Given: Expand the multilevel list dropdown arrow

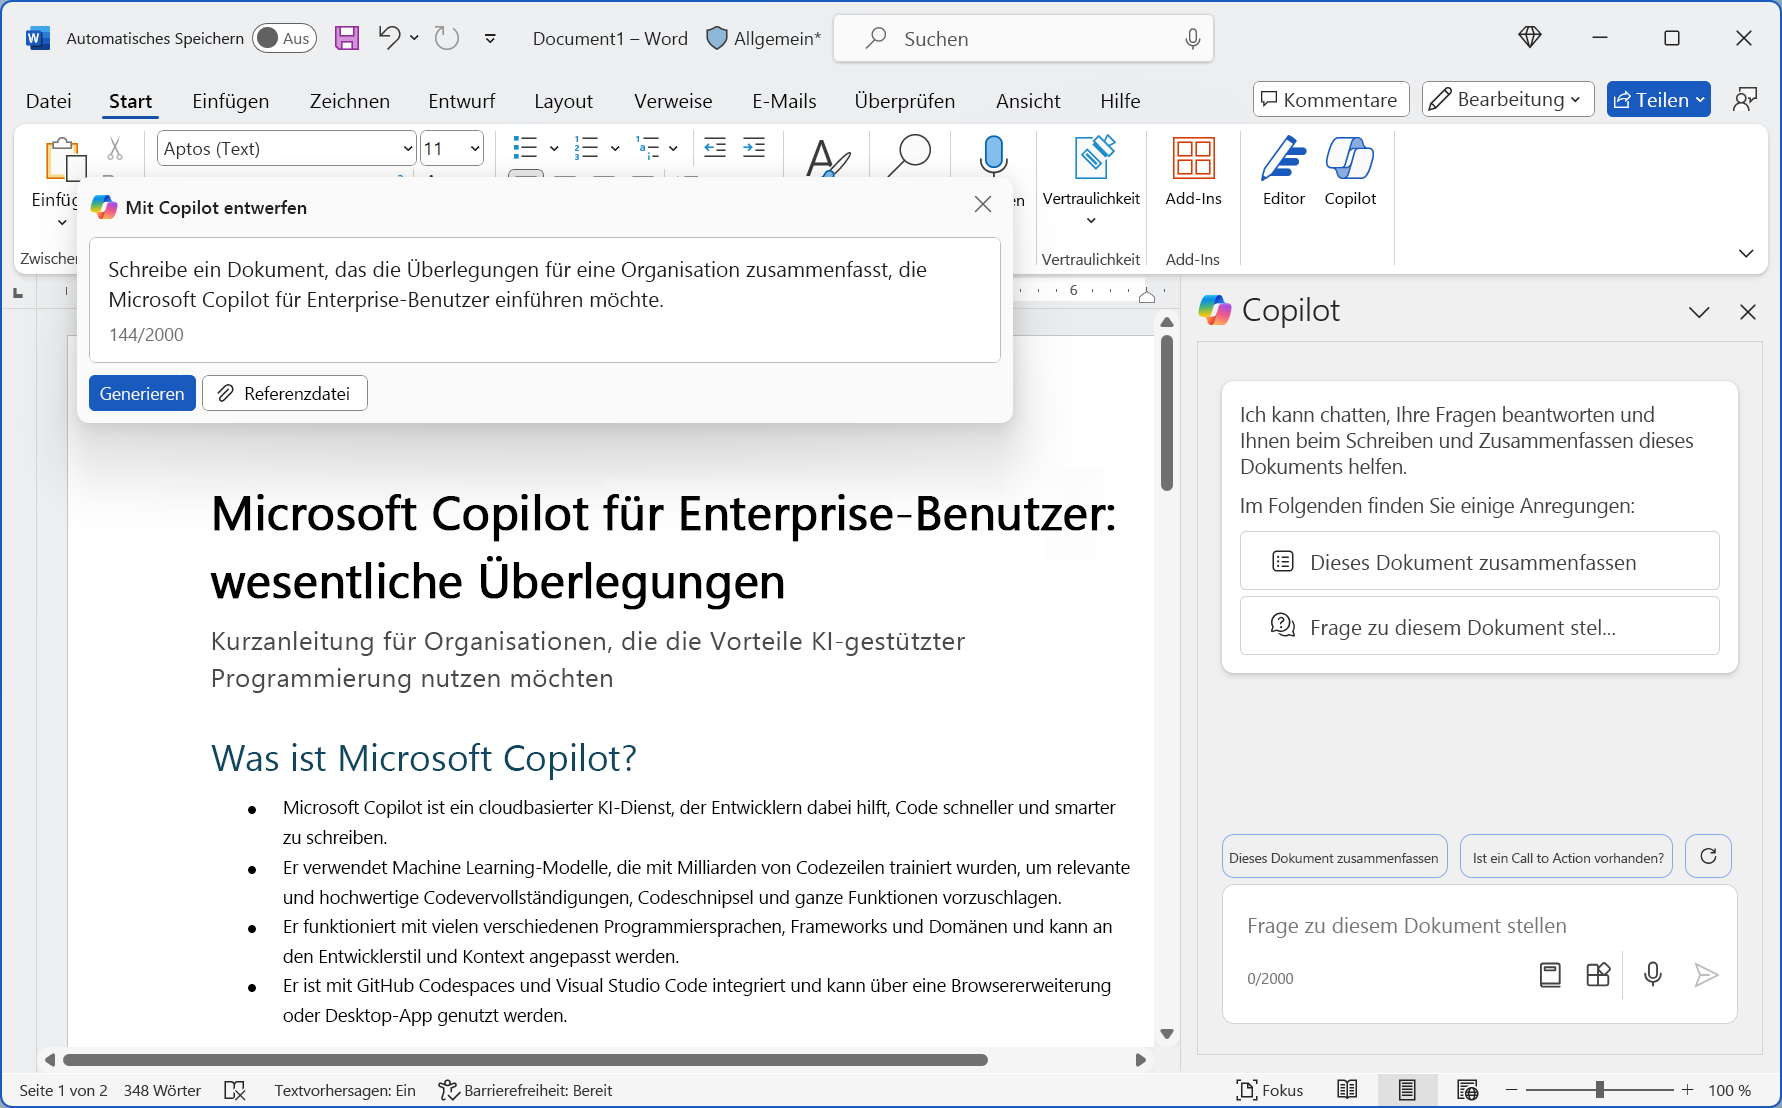Looking at the screenshot, I should (x=673, y=149).
